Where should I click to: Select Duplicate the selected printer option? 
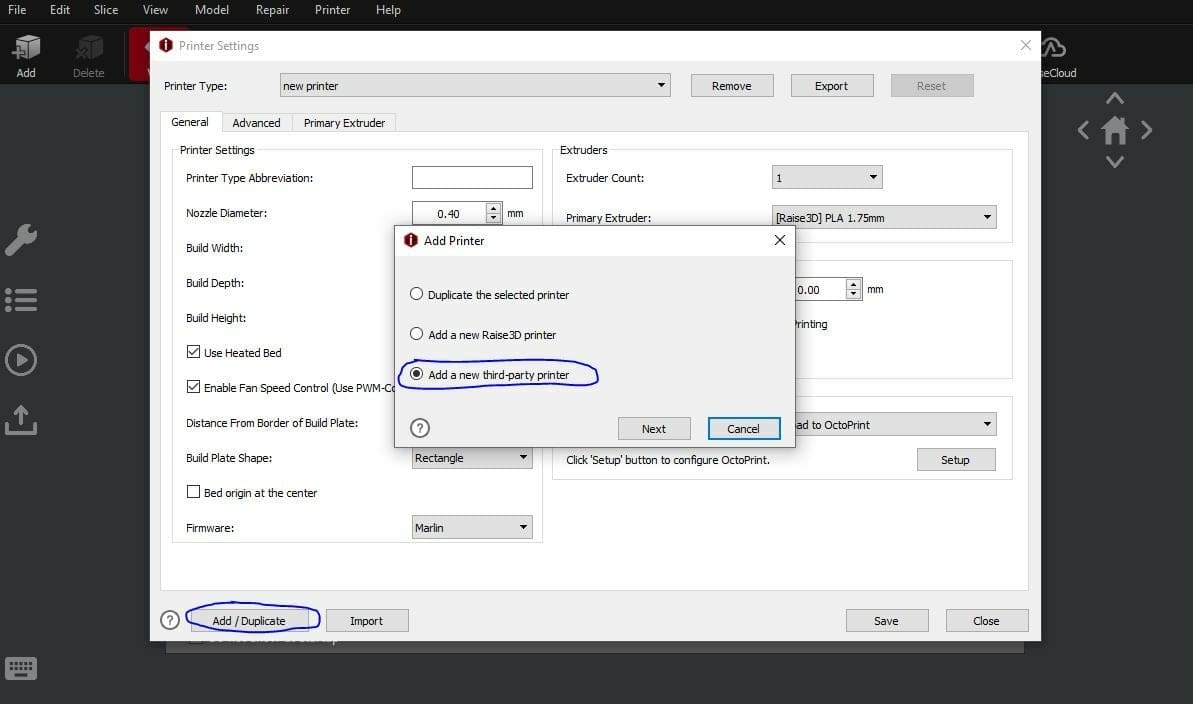point(417,295)
